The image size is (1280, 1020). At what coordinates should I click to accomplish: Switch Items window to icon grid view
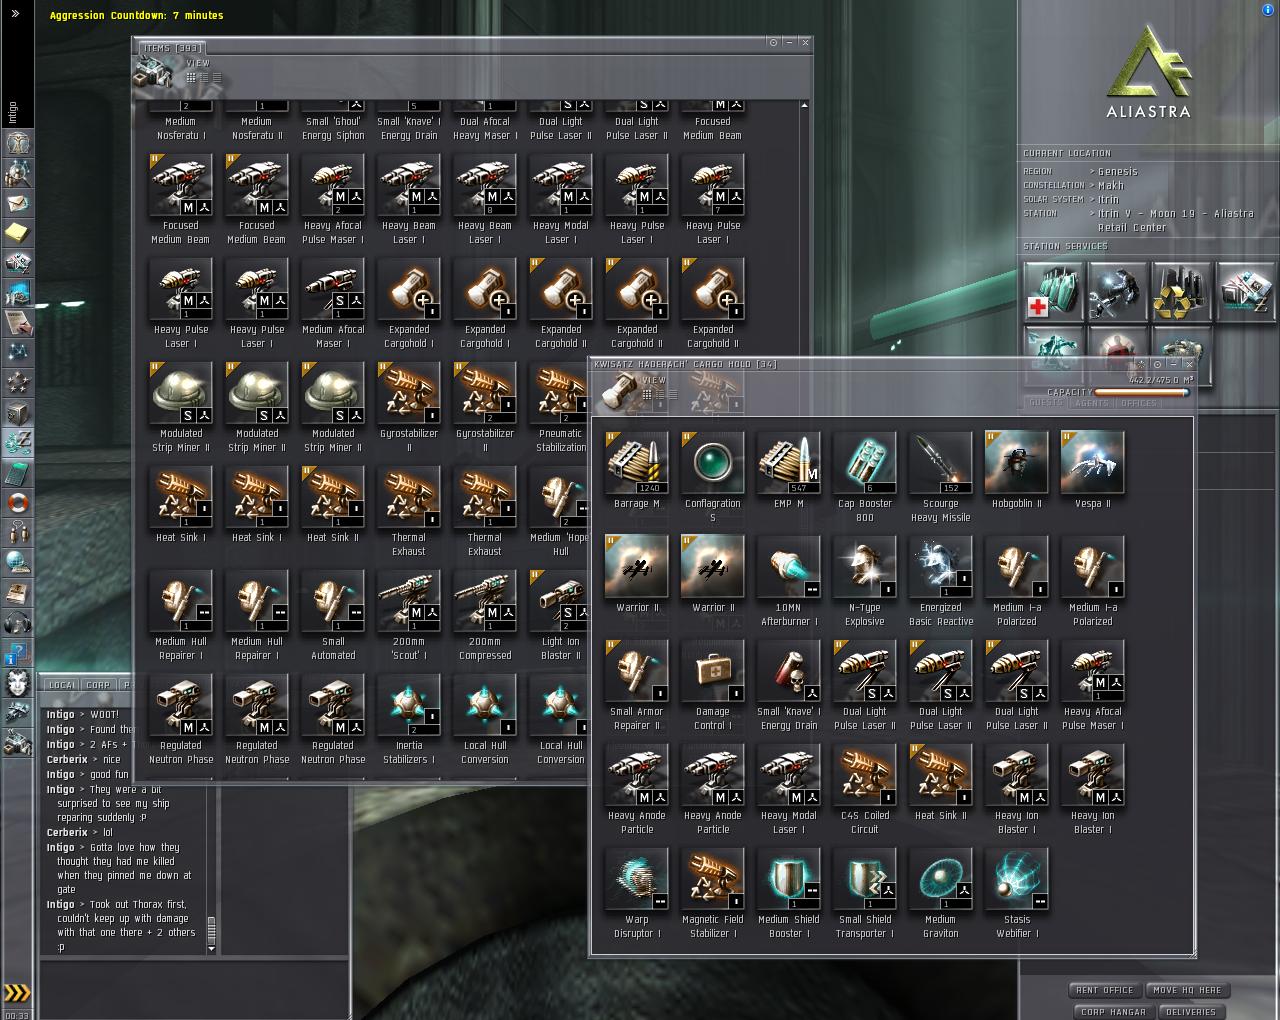pos(191,77)
